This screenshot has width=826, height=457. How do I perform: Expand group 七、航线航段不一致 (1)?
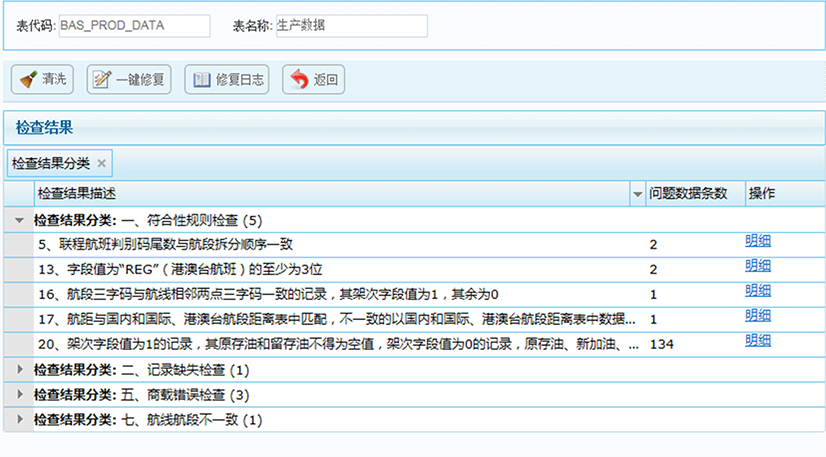coord(19,420)
